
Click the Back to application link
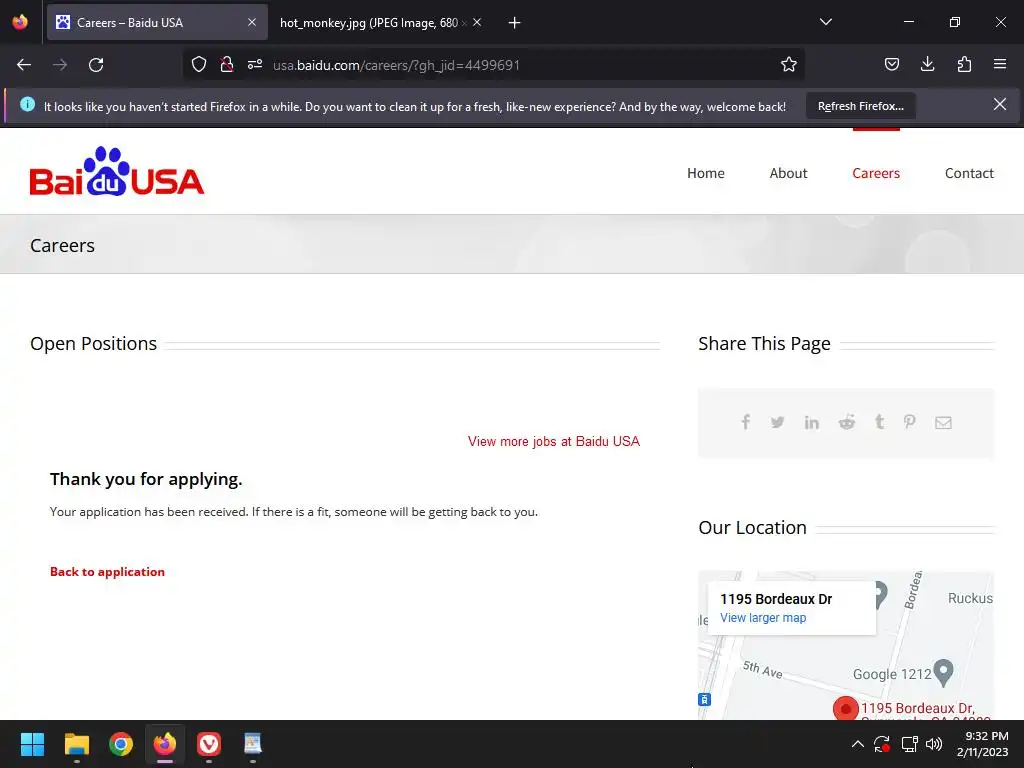pyautogui.click(x=107, y=571)
